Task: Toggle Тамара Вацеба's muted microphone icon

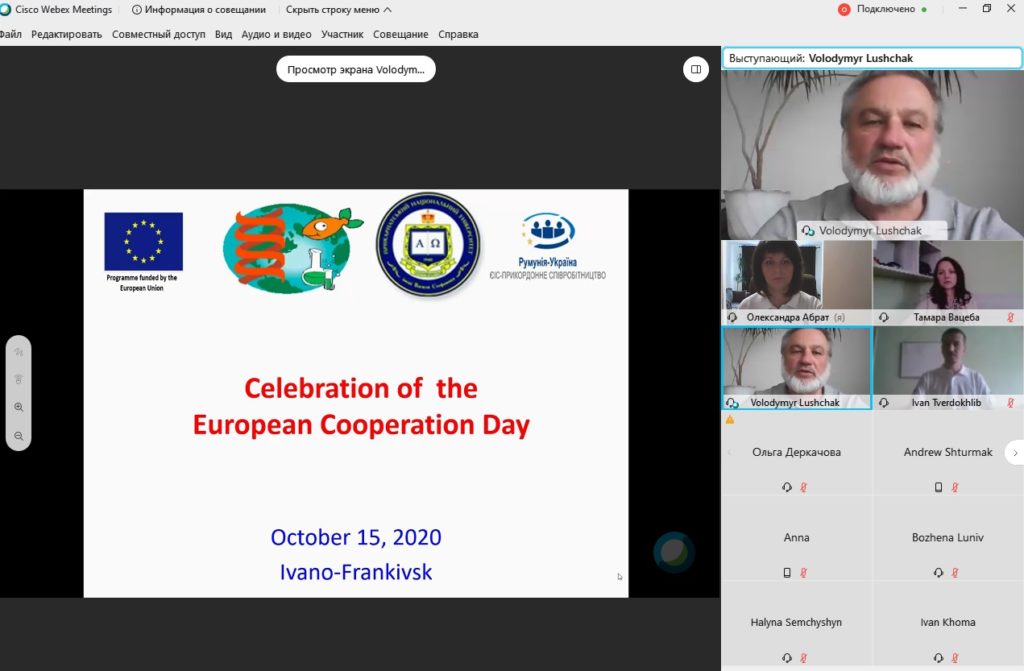Action: pos(1011,317)
